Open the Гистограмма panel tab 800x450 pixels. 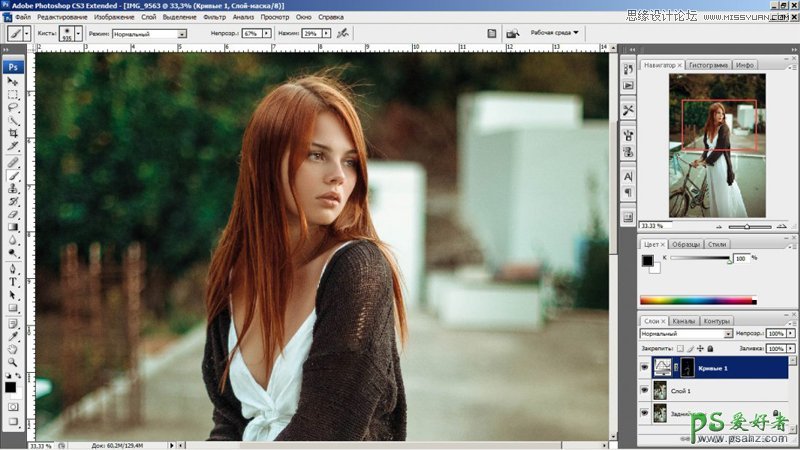point(707,65)
